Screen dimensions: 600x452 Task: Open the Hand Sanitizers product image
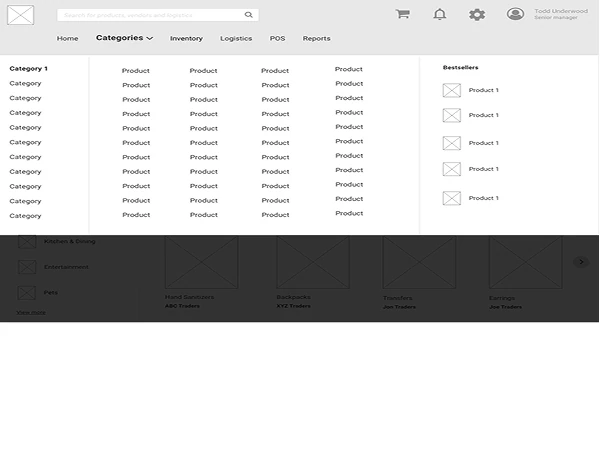click(201, 262)
